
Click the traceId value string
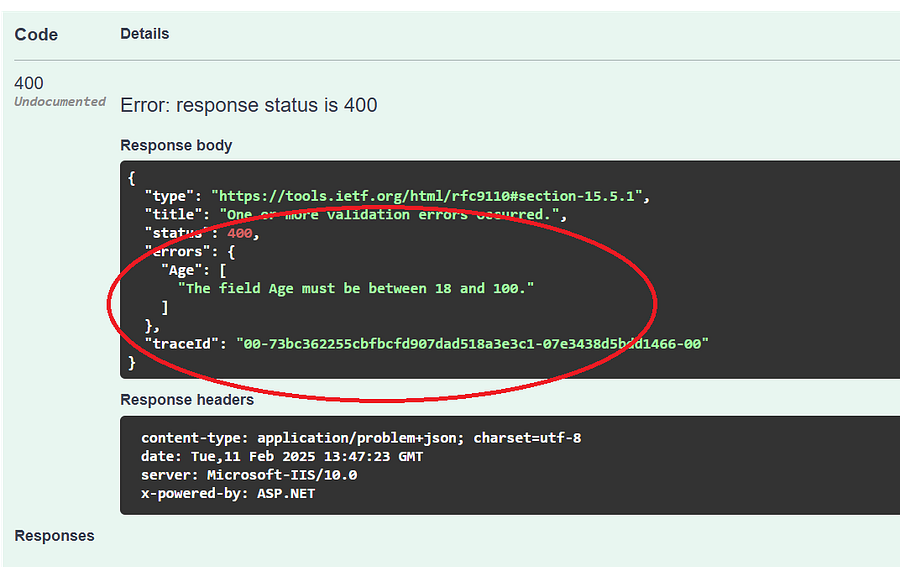click(x=472, y=344)
